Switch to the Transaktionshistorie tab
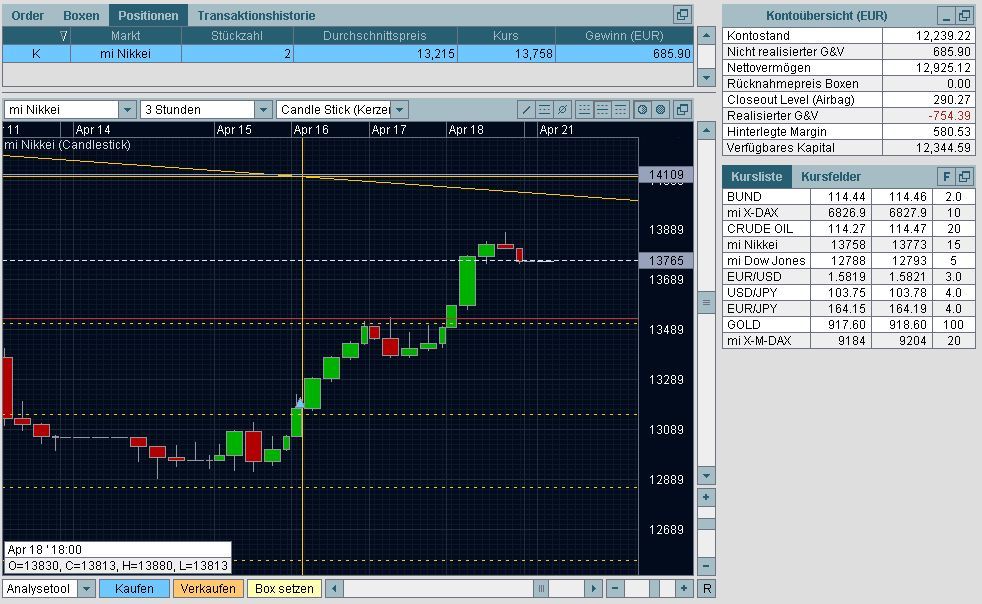 point(256,16)
